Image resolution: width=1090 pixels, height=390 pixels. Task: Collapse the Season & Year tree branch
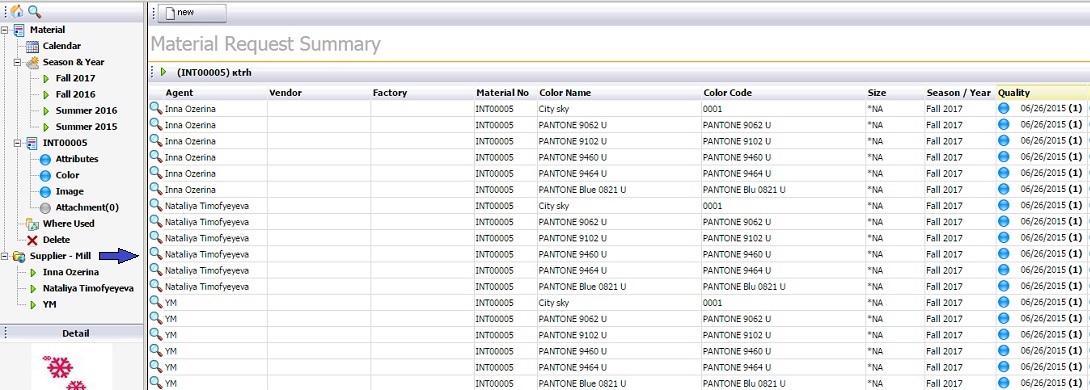[18, 62]
